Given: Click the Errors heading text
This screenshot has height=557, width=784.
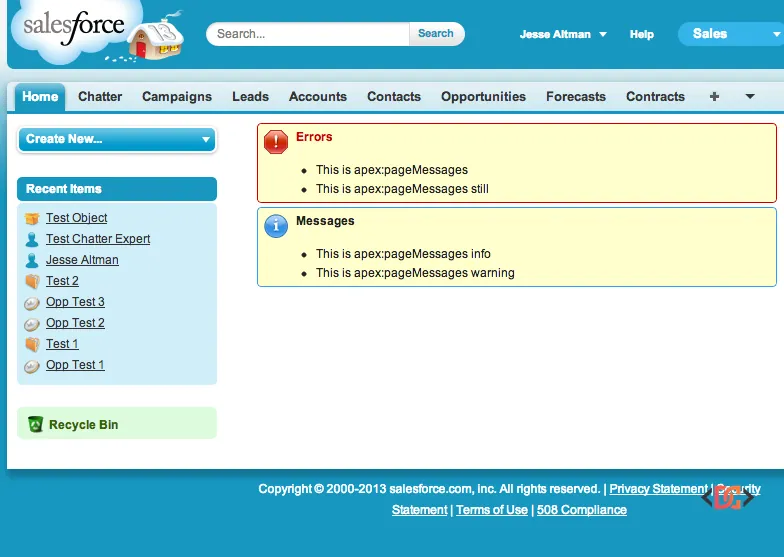Looking at the screenshot, I should tap(314, 137).
